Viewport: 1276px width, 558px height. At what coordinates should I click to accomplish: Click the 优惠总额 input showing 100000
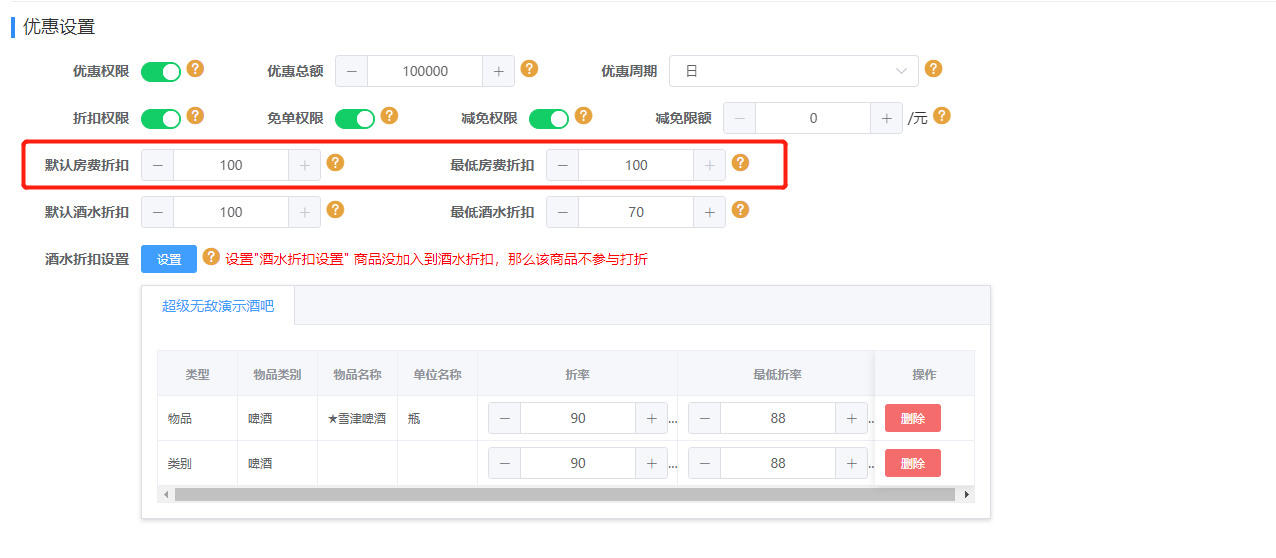point(425,71)
